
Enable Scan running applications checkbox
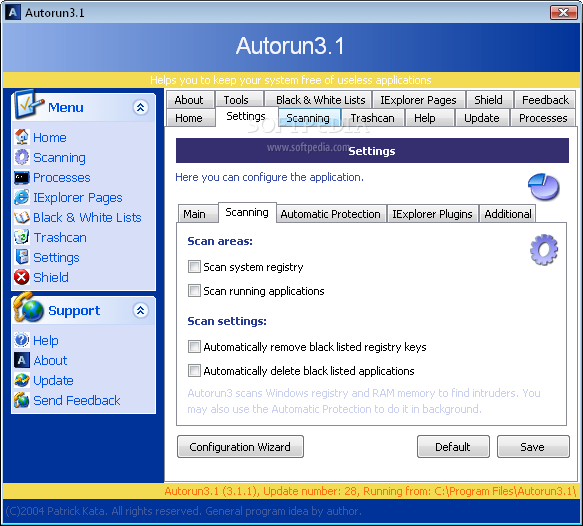[194, 290]
